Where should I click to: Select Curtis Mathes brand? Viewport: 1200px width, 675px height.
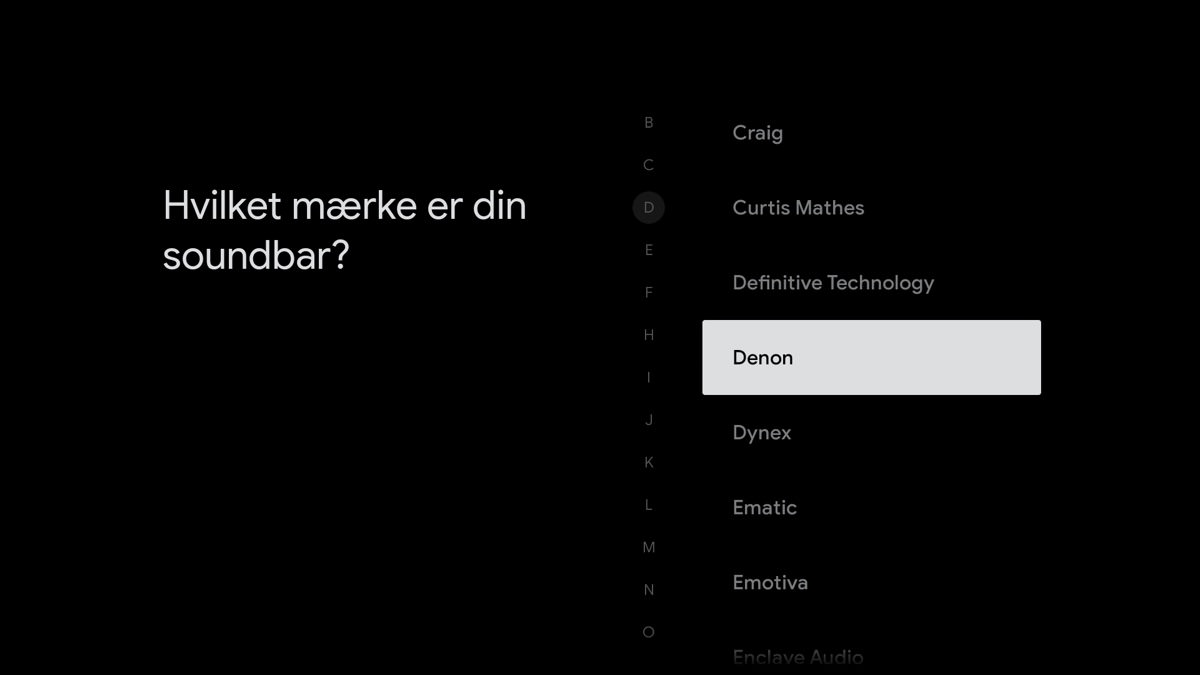(871, 208)
